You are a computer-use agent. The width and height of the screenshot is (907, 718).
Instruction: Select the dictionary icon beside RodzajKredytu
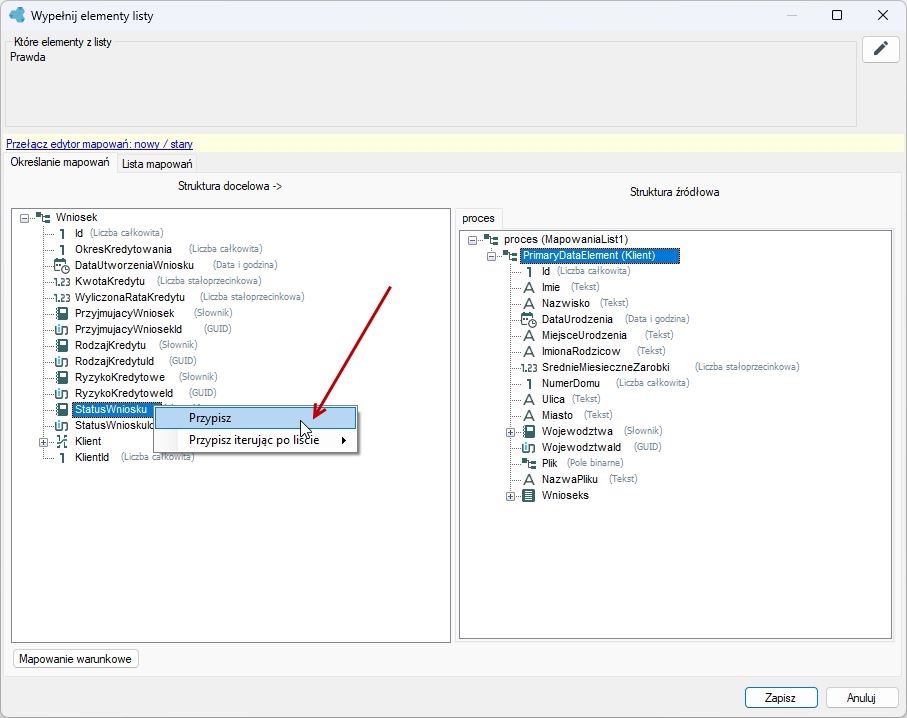coord(62,345)
